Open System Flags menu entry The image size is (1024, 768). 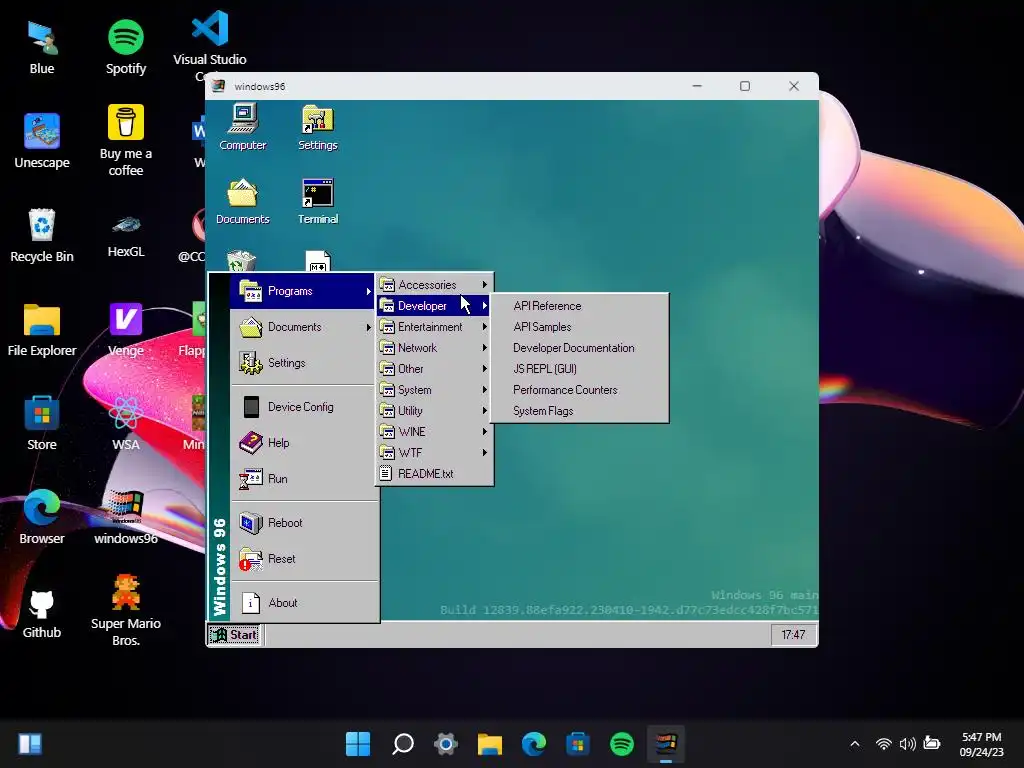pos(580,411)
